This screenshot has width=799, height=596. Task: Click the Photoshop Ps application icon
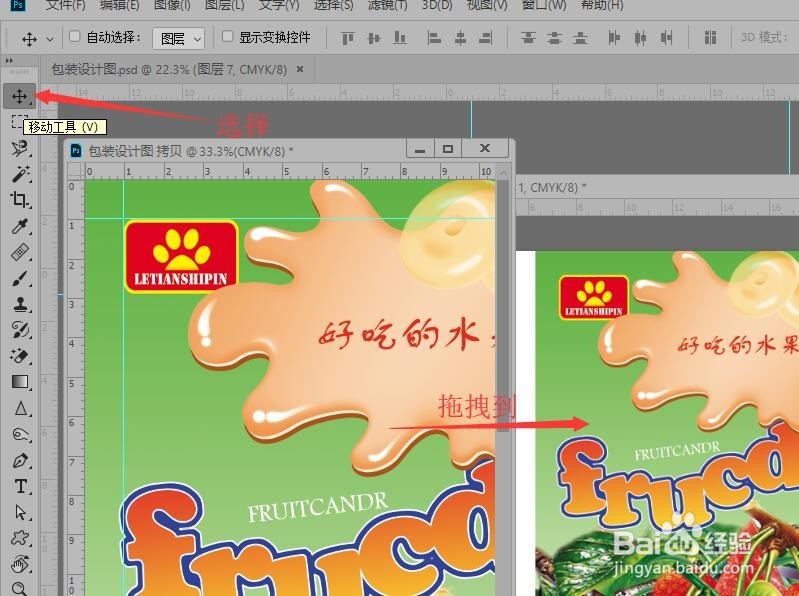click(18, 5)
